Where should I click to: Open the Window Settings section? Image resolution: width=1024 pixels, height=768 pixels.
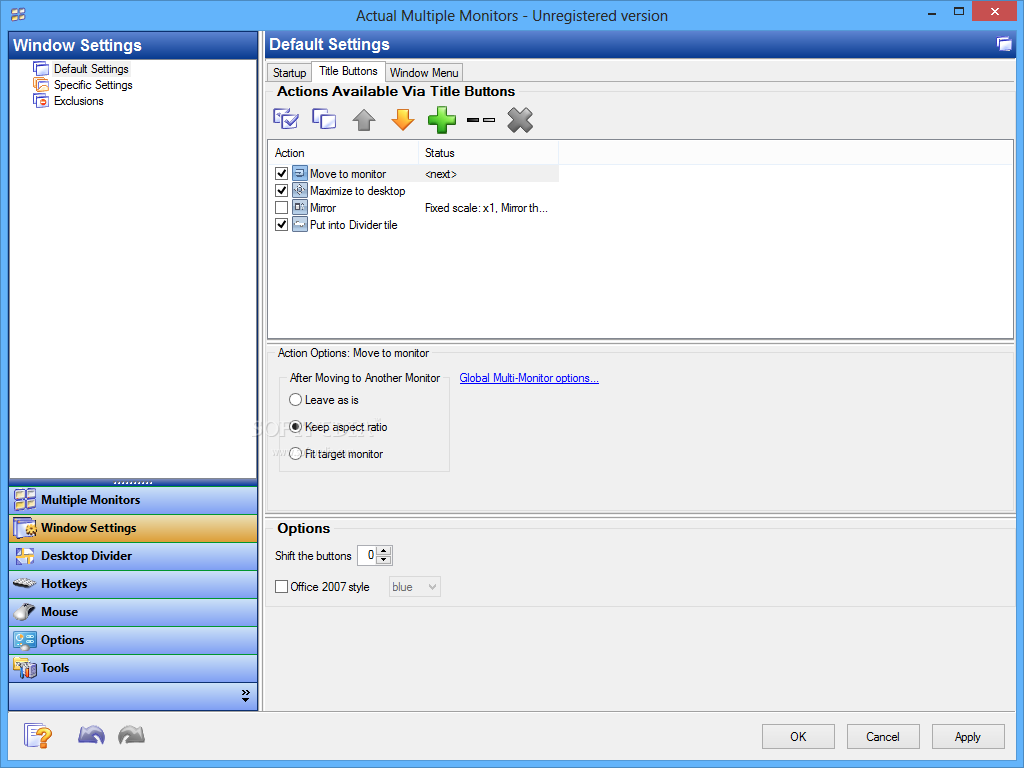(133, 528)
